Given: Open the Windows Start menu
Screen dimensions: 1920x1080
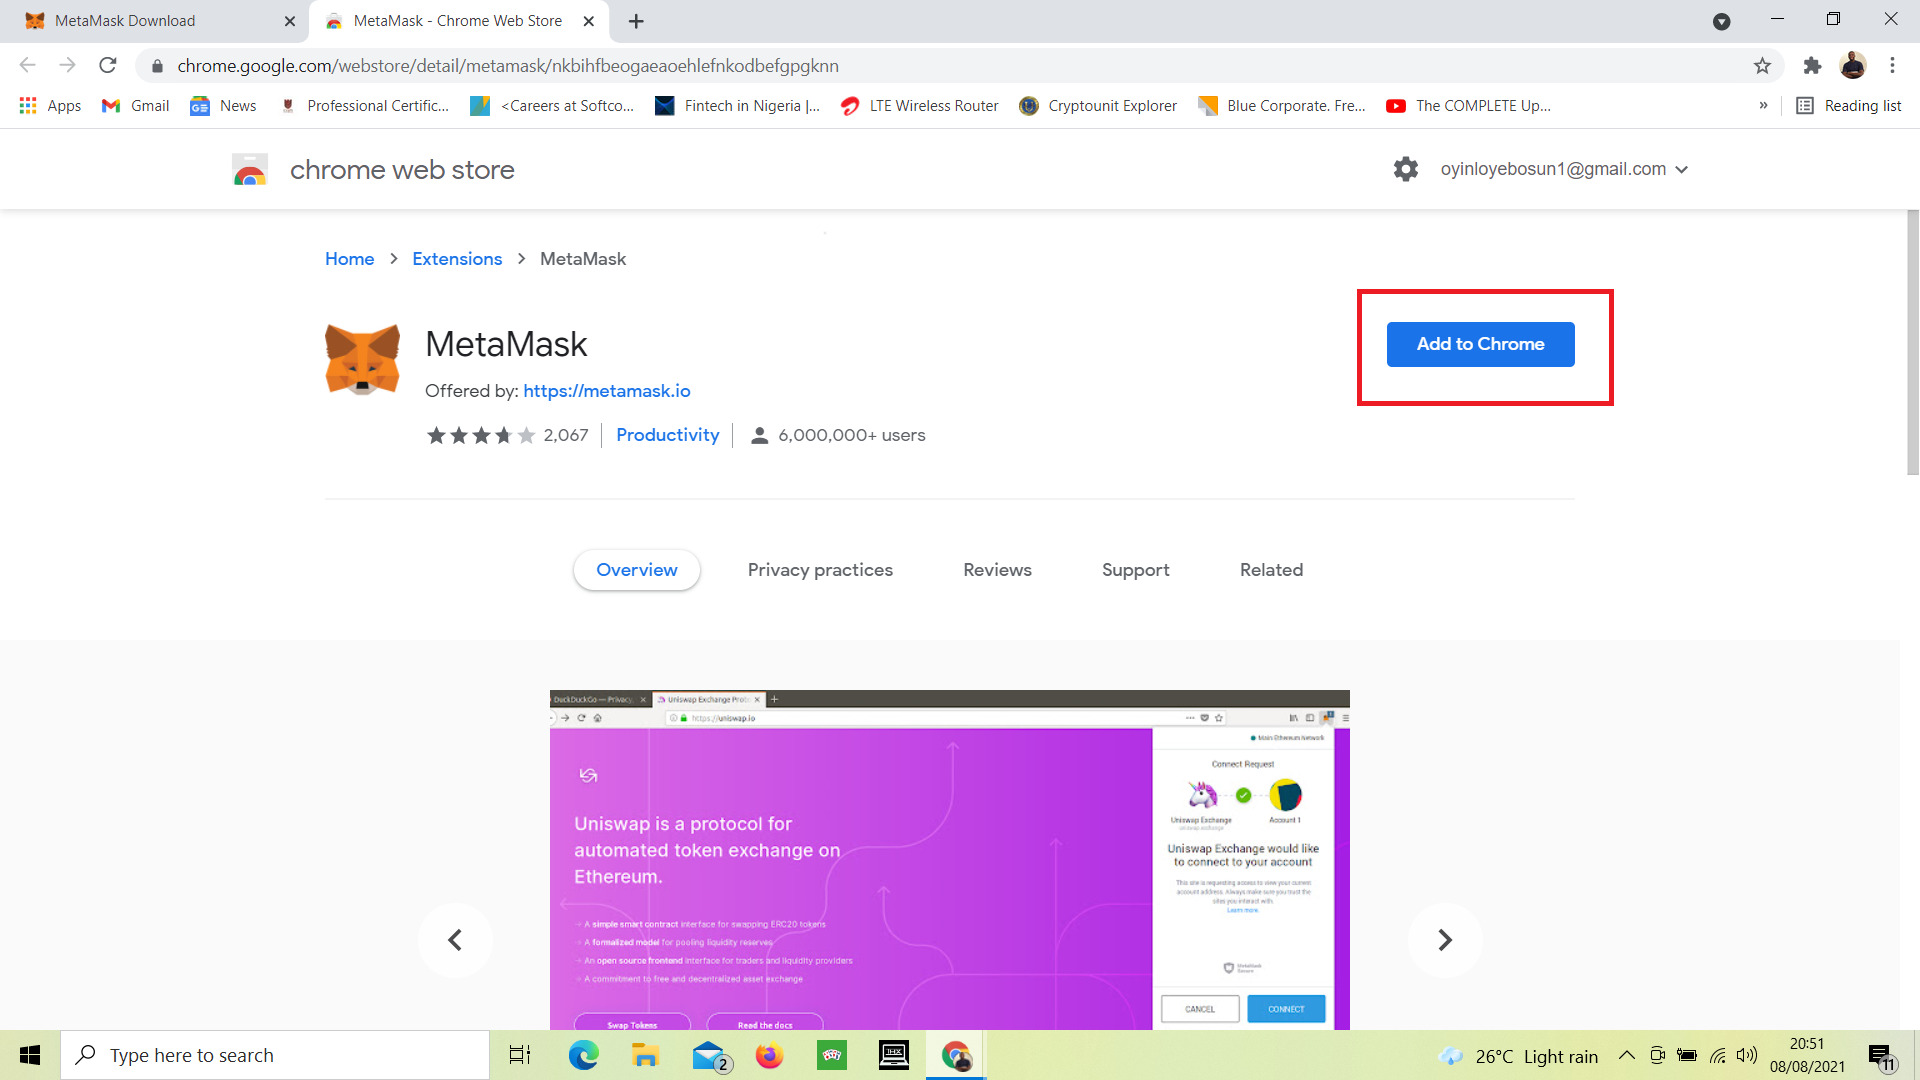Looking at the screenshot, I should [30, 1055].
